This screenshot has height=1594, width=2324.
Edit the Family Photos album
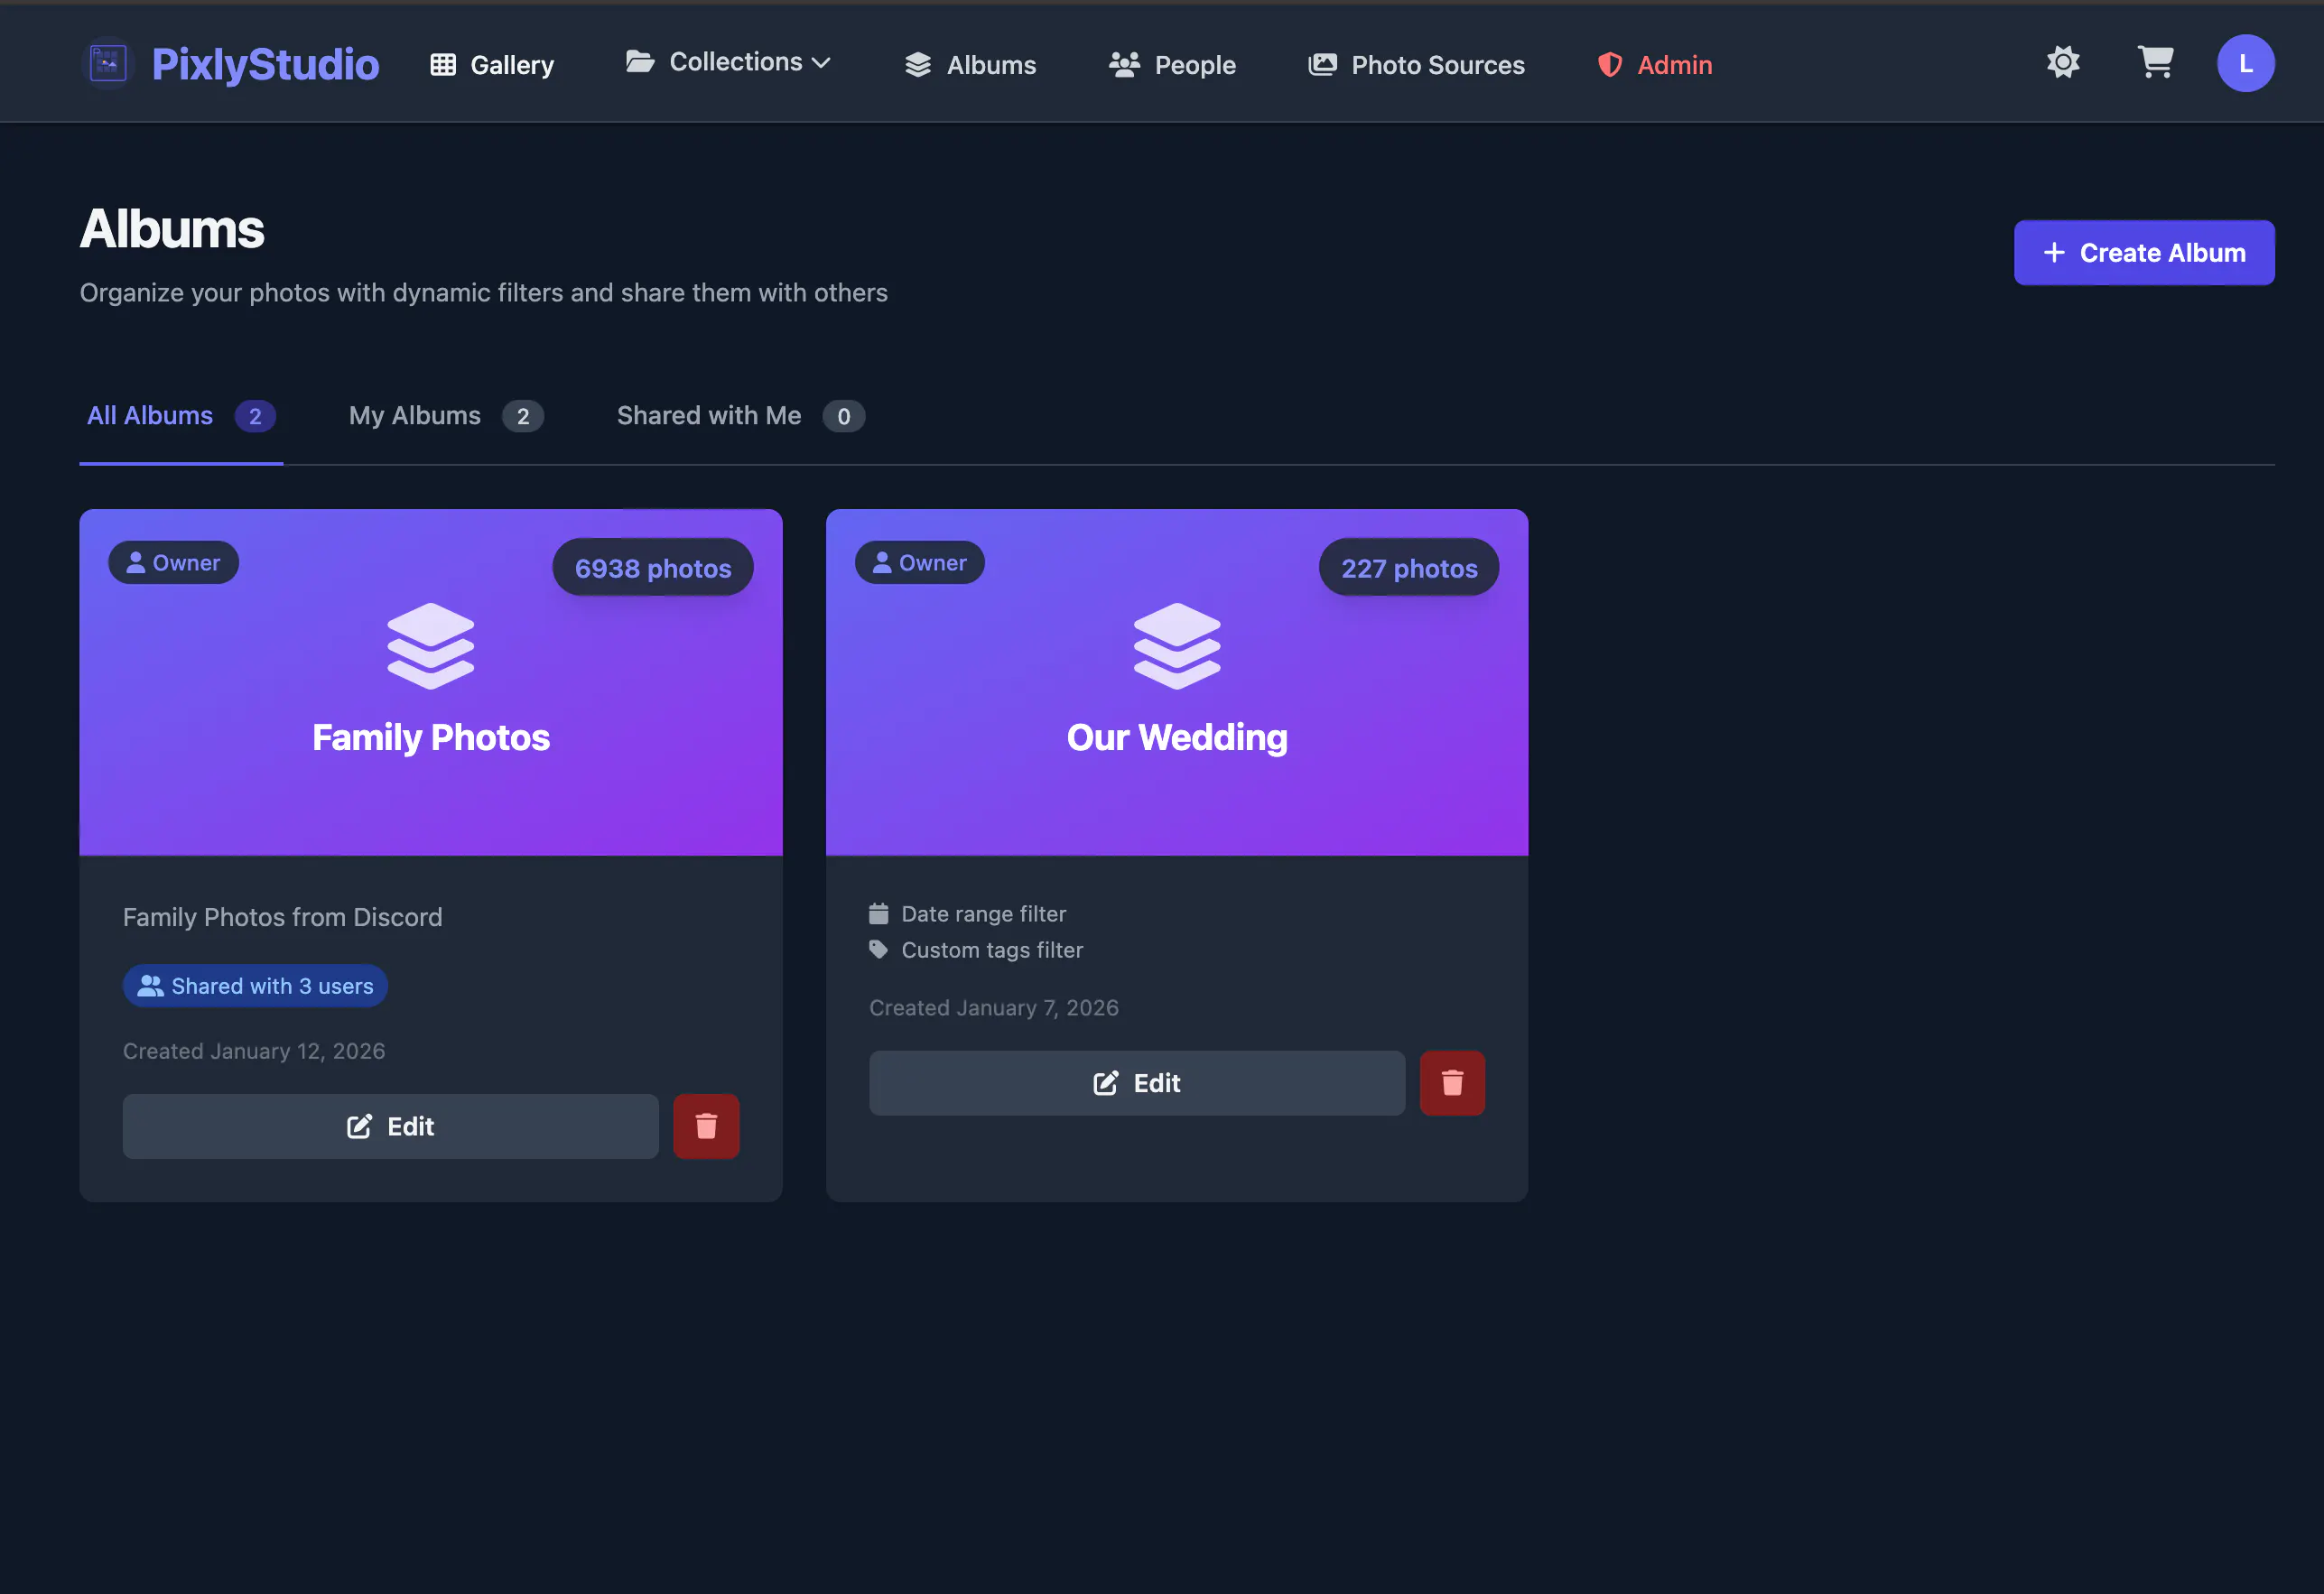[x=390, y=1126]
